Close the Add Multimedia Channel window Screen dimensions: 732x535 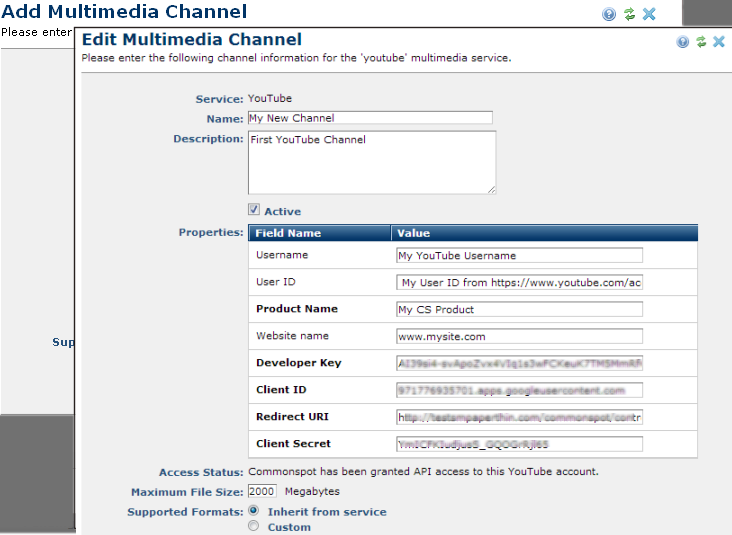pos(649,14)
